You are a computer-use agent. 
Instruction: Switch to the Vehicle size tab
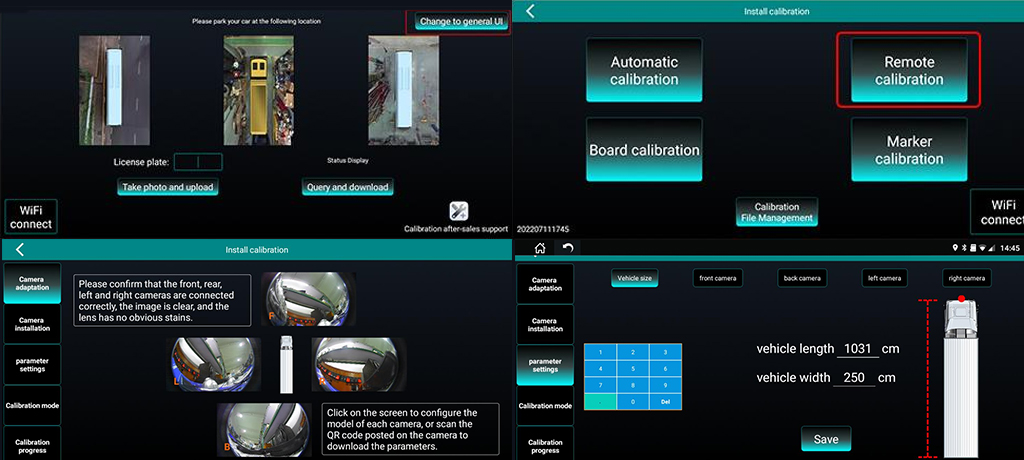pyautogui.click(x=635, y=278)
